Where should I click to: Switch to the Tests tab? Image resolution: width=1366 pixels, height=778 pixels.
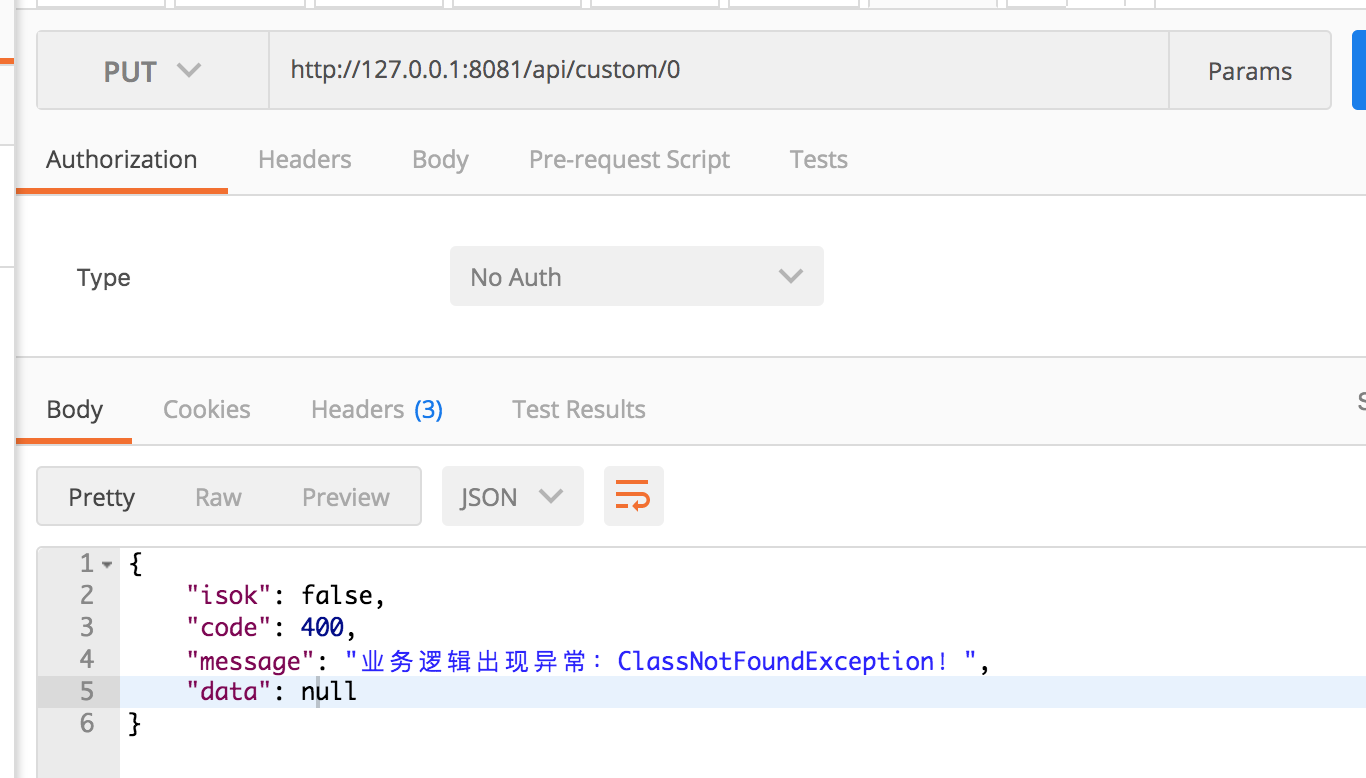click(x=818, y=160)
